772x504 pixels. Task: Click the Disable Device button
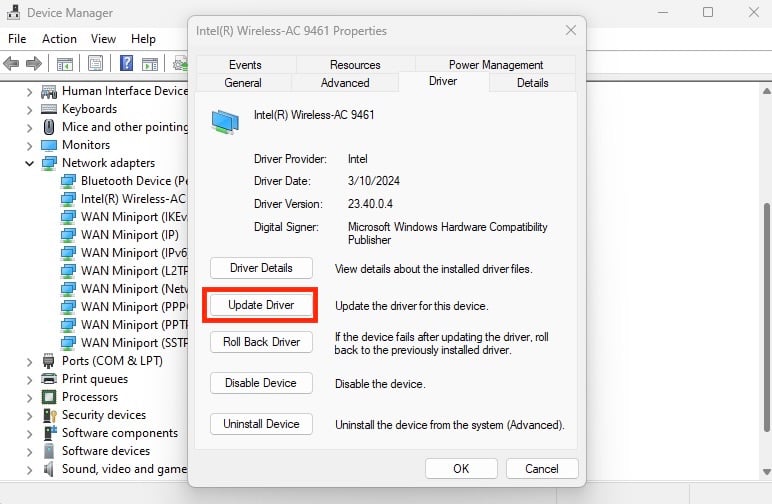[261, 383]
